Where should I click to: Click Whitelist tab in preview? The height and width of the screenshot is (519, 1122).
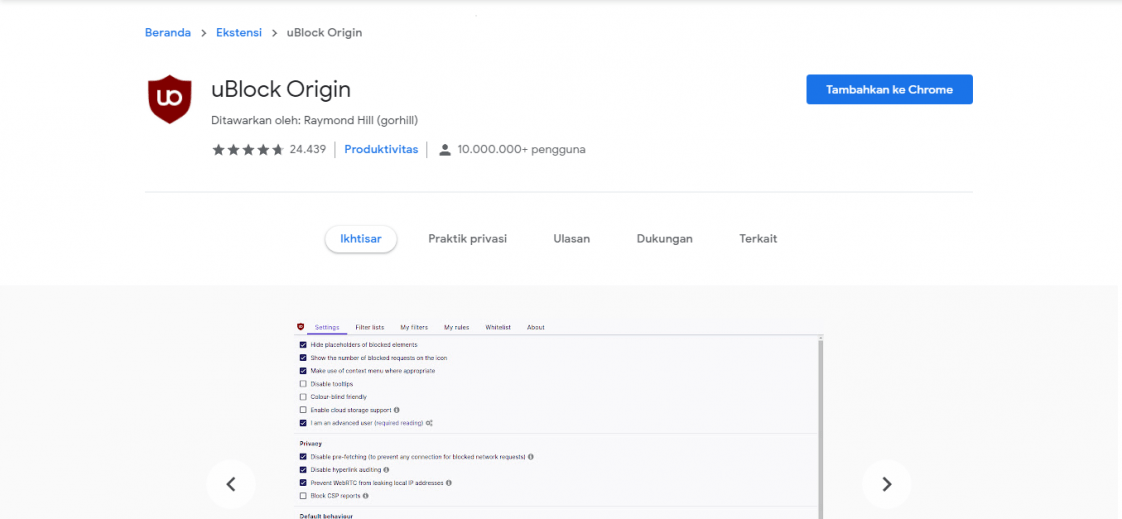[x=498, y=327]
